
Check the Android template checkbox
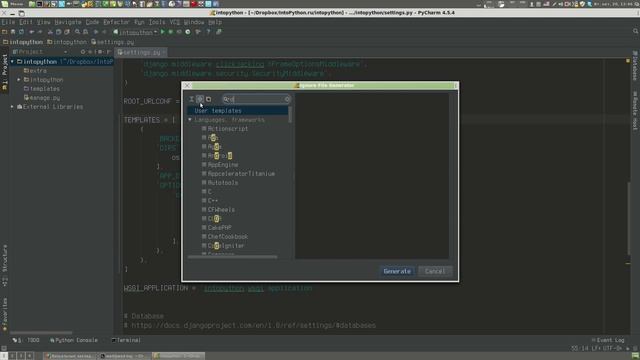tap(204, 156)
